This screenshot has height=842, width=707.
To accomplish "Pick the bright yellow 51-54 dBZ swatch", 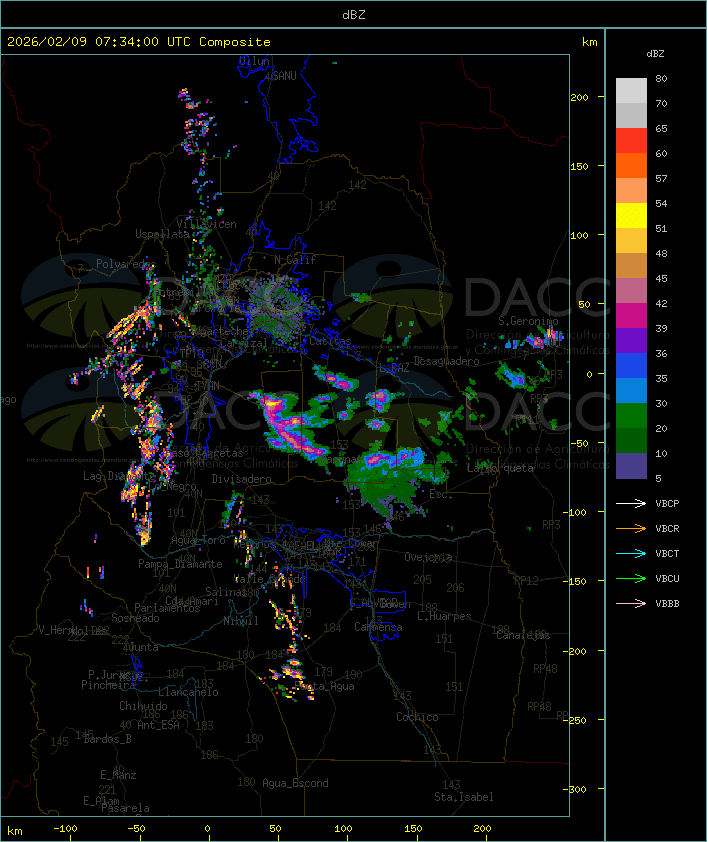I will pos(631,215).
